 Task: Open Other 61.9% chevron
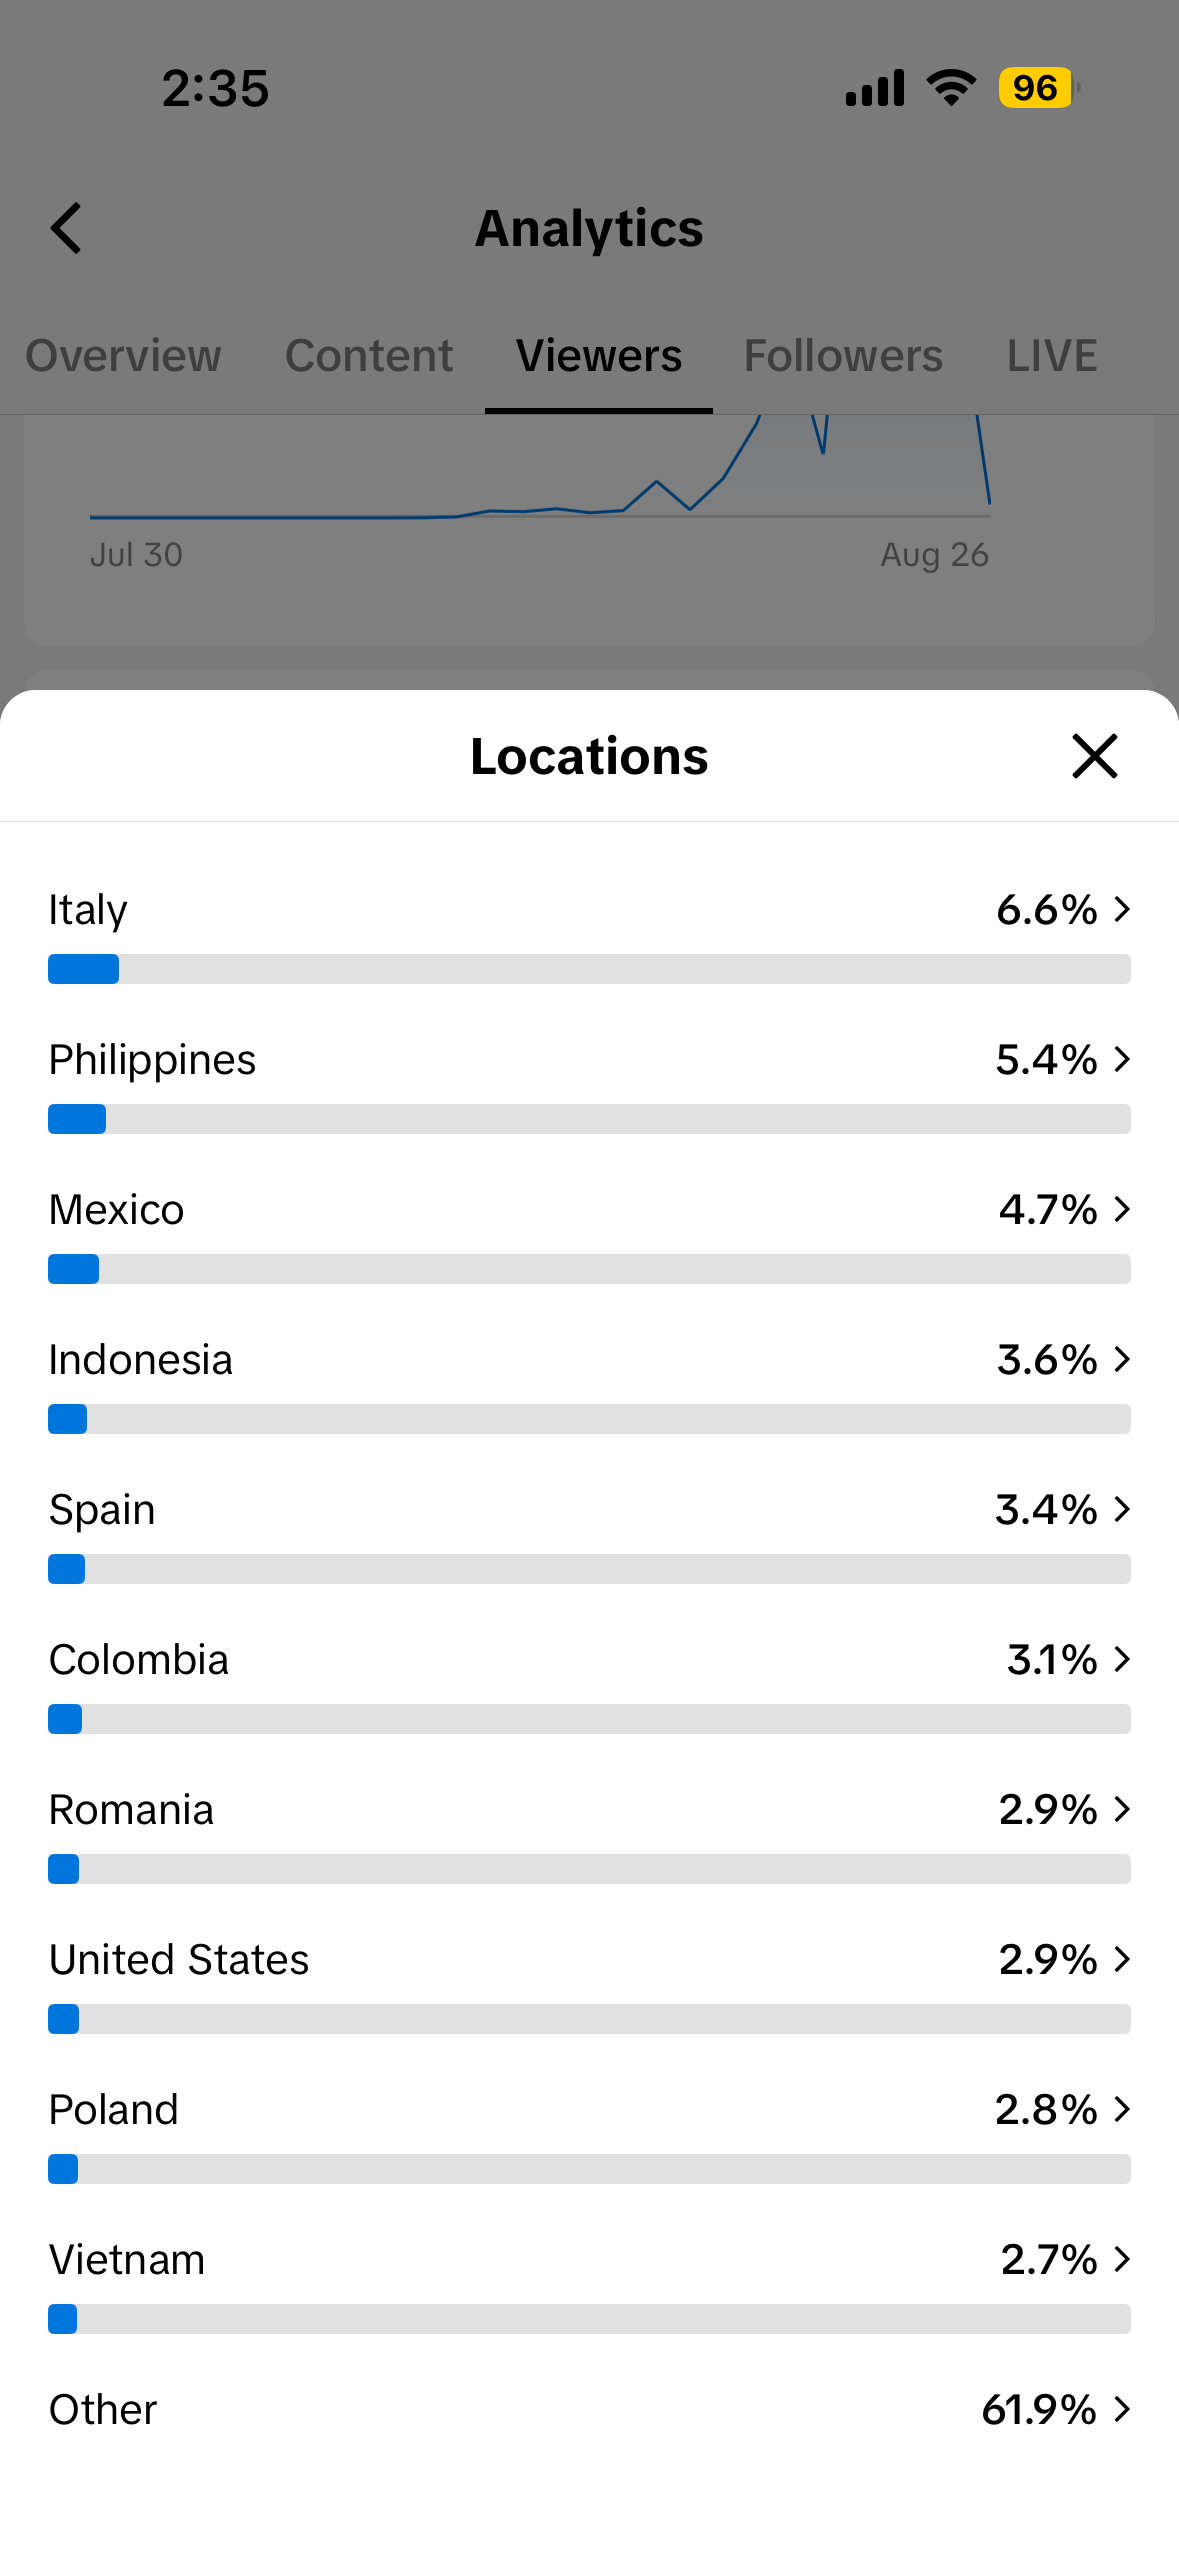pyautogui.click(x=1122, y=2409)
